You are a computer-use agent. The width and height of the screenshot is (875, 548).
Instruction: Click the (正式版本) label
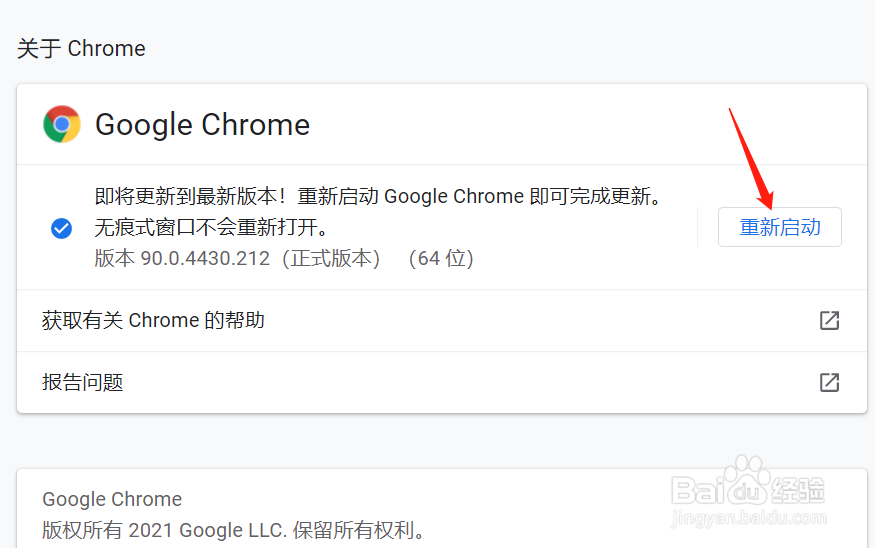tap(330, 258)
